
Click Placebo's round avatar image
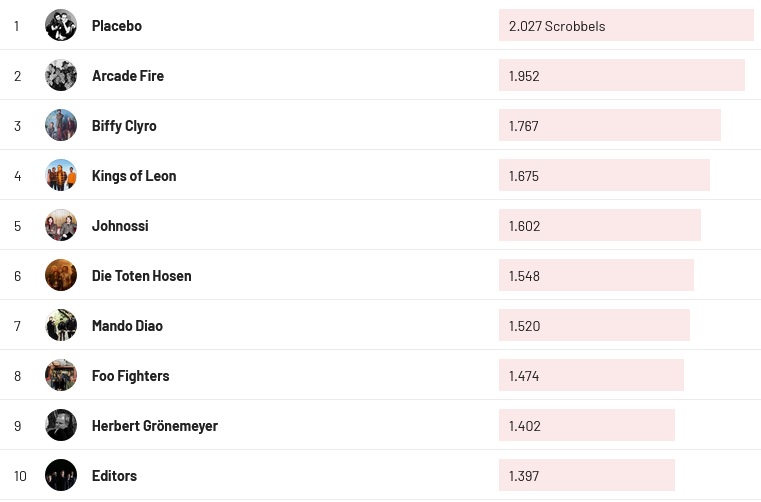[x=61, y=25]
